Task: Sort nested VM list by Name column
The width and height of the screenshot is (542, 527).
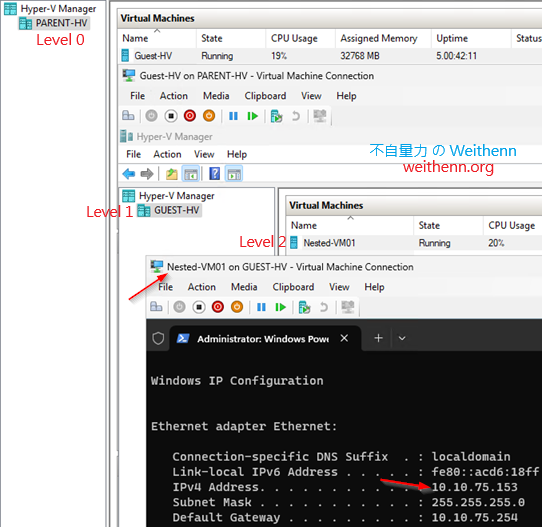Action: [x=350, y=226]
